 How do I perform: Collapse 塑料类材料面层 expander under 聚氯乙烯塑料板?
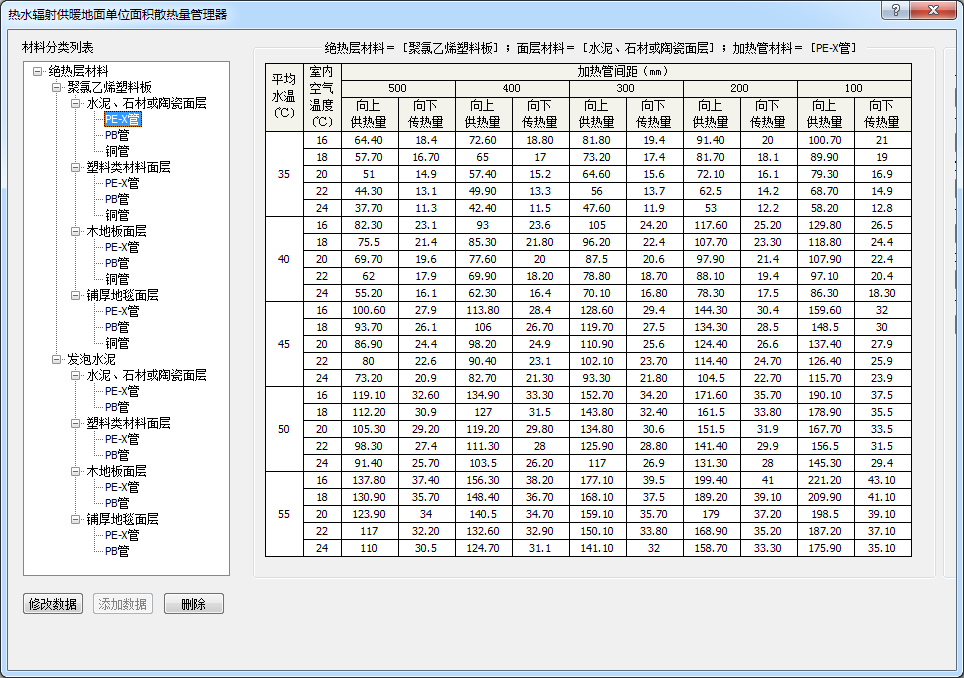pyautogui.click(x=76, y=167)
